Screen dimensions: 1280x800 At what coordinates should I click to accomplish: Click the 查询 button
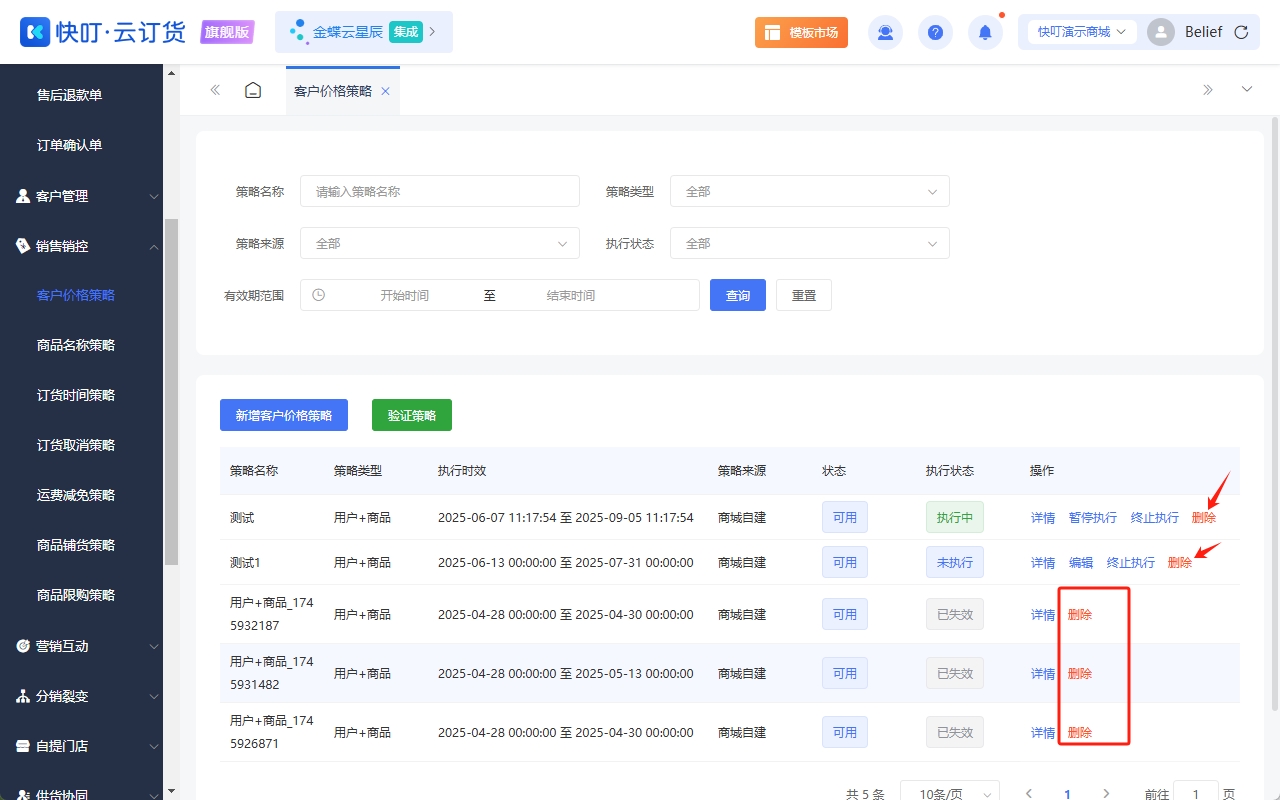(x=738, y=295)
